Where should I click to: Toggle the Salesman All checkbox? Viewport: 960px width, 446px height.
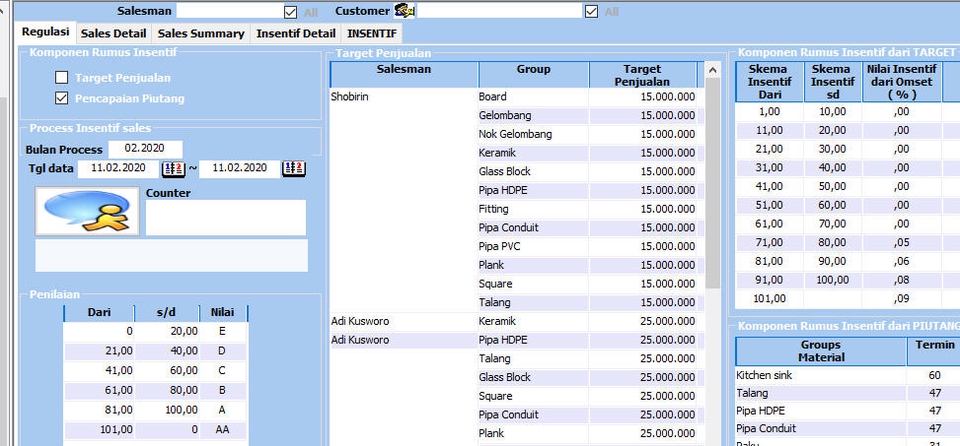pos(291,12)
